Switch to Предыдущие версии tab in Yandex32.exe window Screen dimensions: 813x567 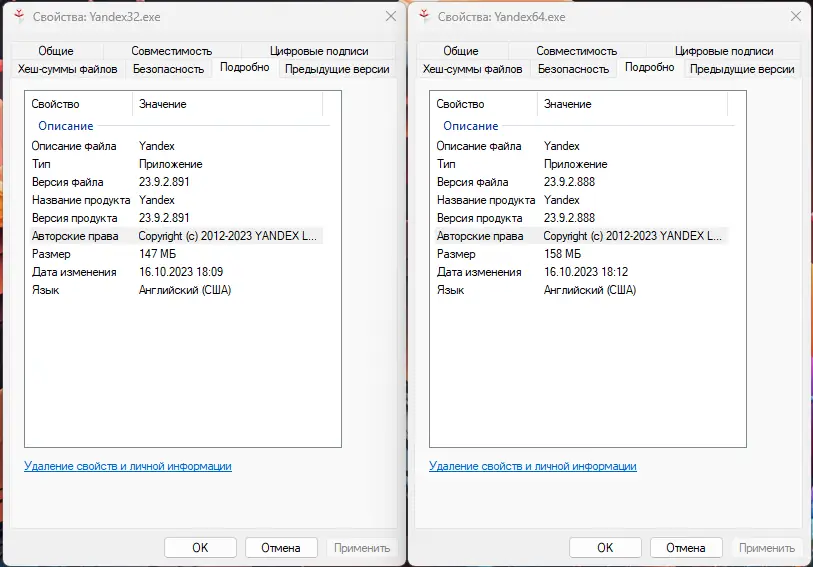(x=336, y=69)
